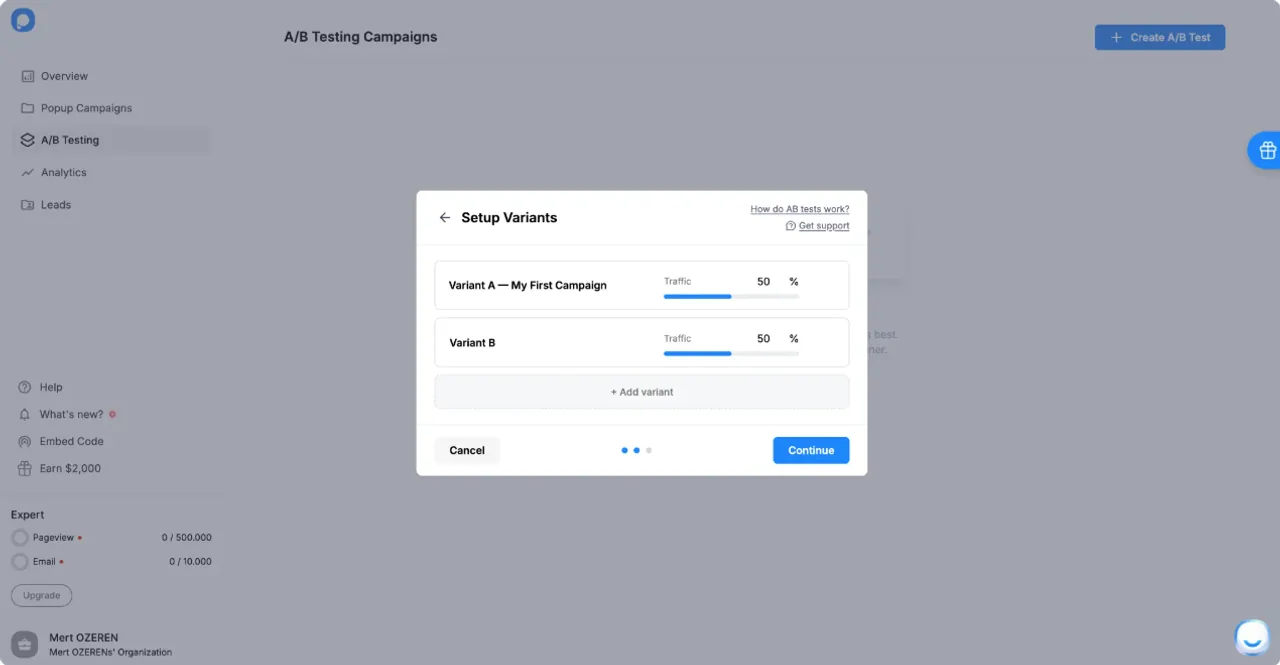Click Variant A traffic percentage field
The width and height of the screenshot is (1280, 665).
[764, 282]
